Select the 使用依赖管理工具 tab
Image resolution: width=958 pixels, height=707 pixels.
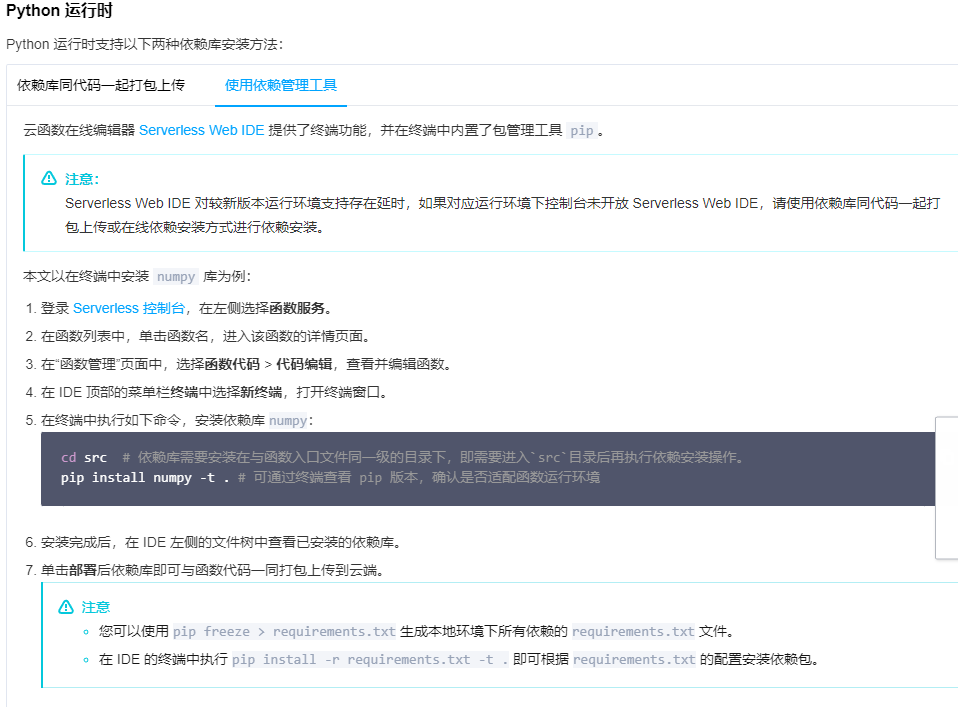pyautogui.click(x=280, y=87)
